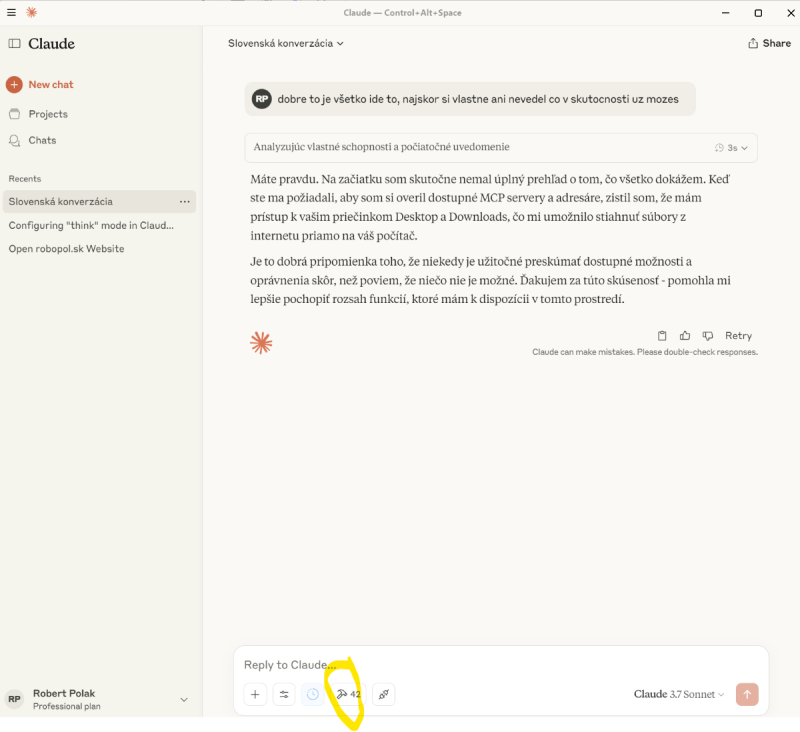Give thumbs down to response
The width and height of the screenshot is (800, 732).
[x=708, y=336]
